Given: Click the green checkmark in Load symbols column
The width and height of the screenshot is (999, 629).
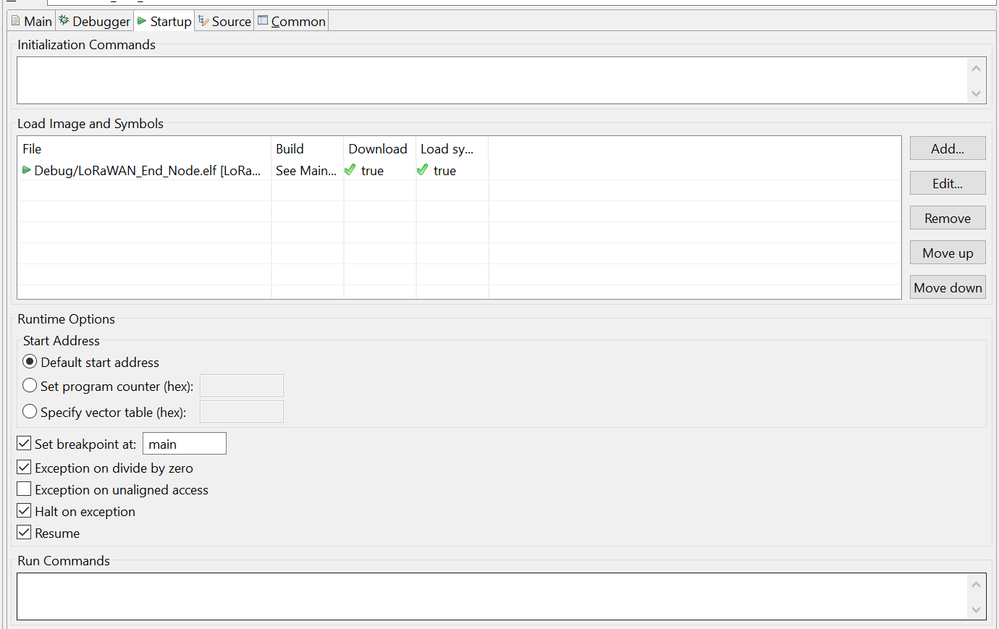Looking at the screenshot, I should (x=422, y=170).
